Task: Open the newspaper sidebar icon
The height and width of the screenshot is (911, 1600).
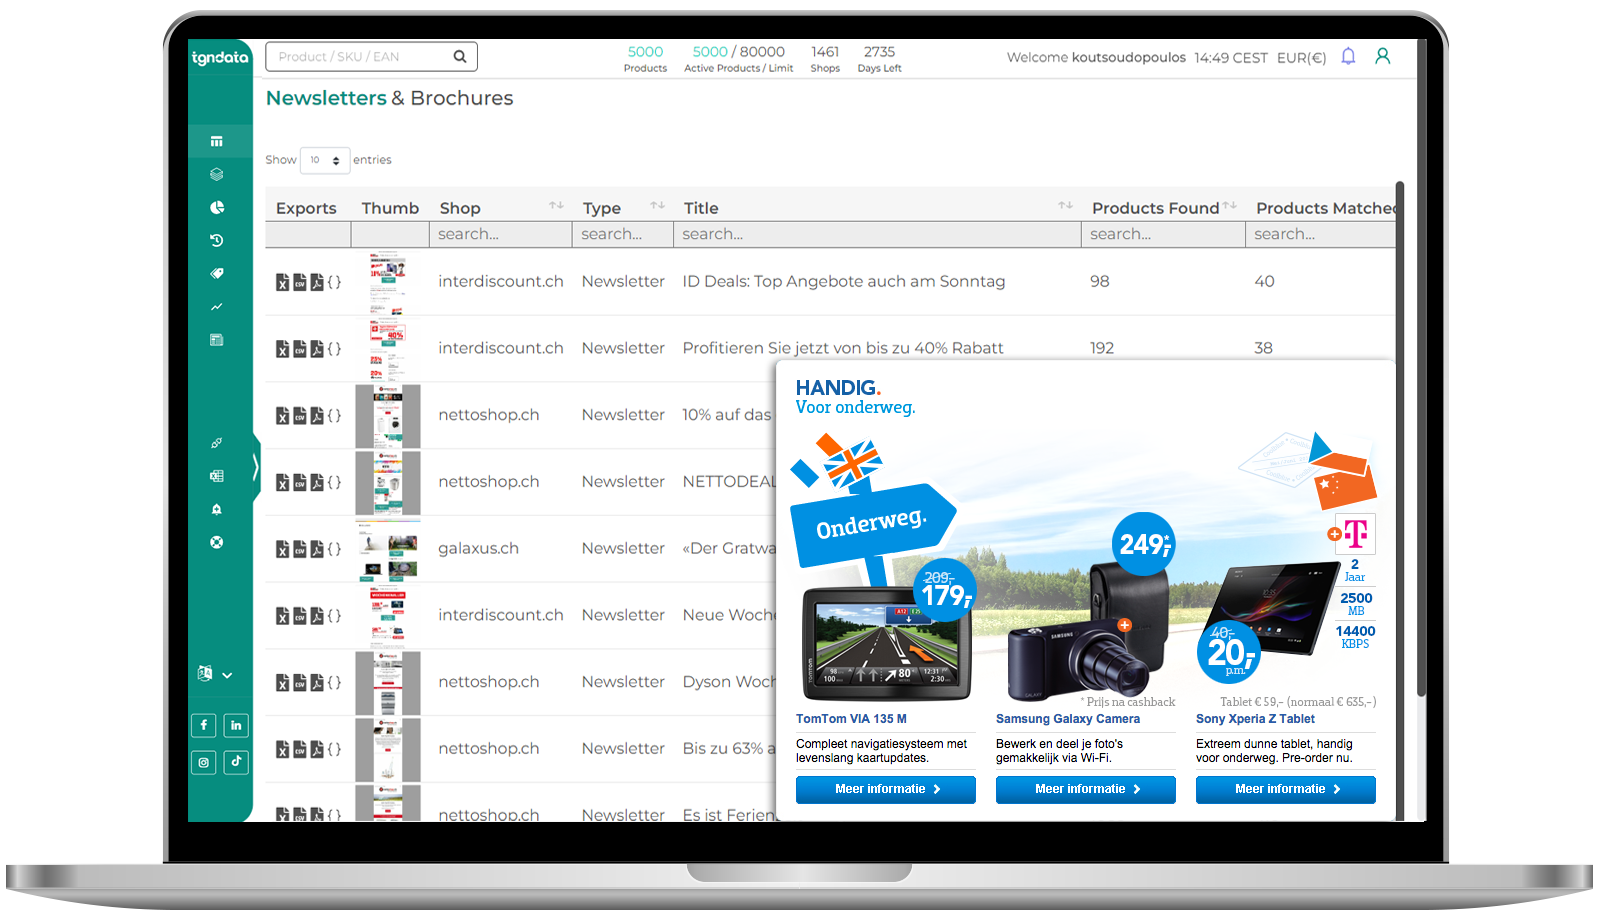Action: [x=216, y=340]
